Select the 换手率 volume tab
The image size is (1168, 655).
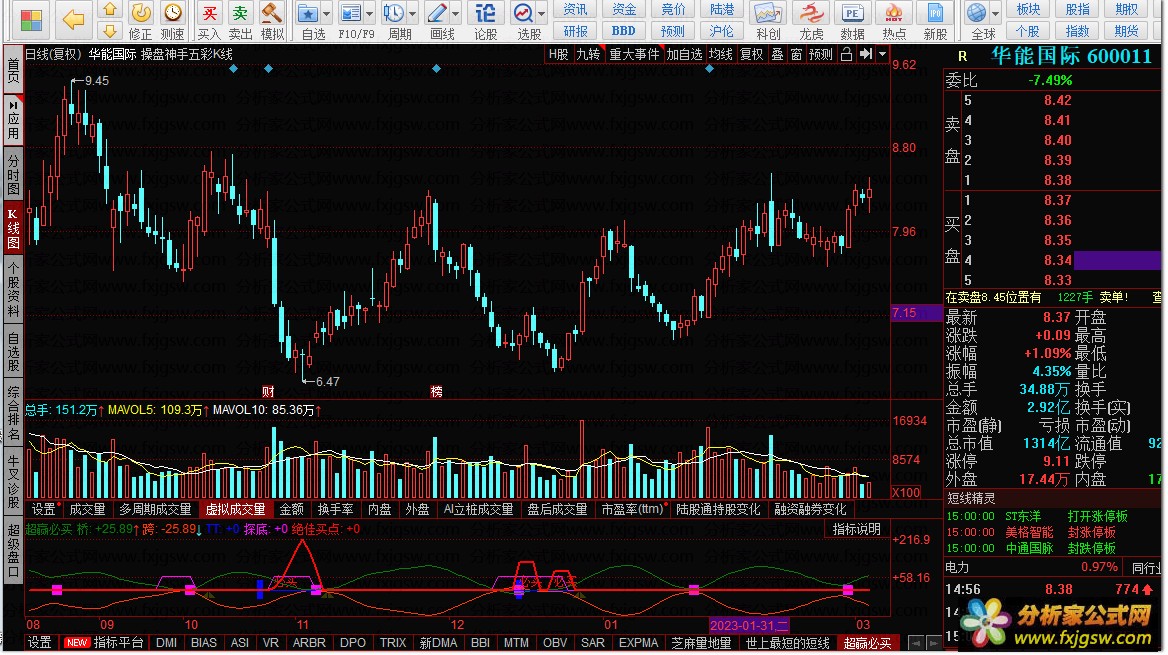point(335,510)
